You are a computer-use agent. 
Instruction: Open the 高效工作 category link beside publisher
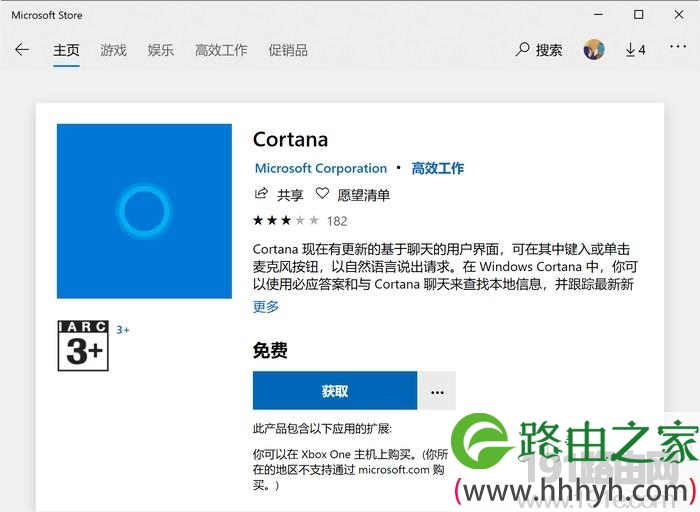click(438, 168)
